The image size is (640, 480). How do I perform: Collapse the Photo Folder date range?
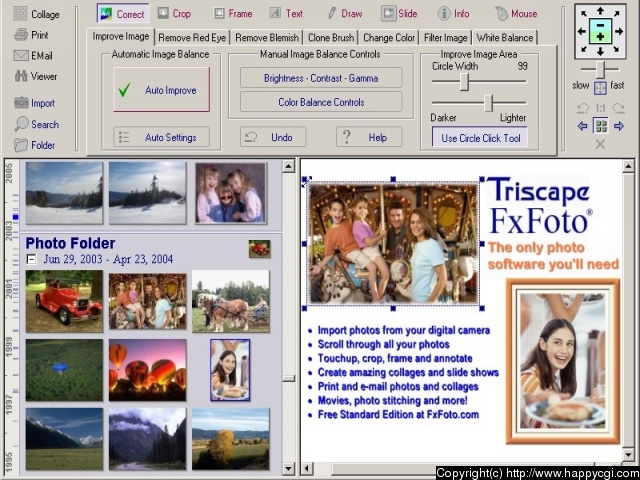(x=31, y=259)
